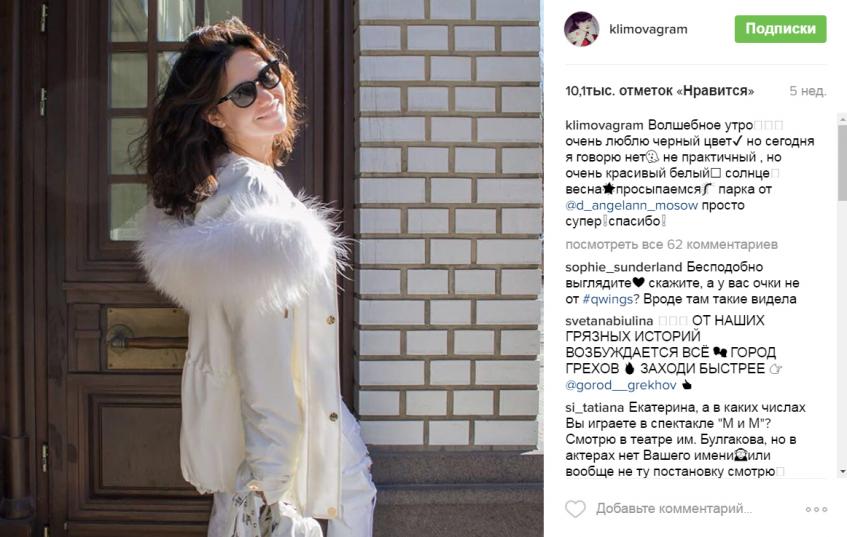Click klimovagram name in caption
847x537 pixels.
[604, 125]
